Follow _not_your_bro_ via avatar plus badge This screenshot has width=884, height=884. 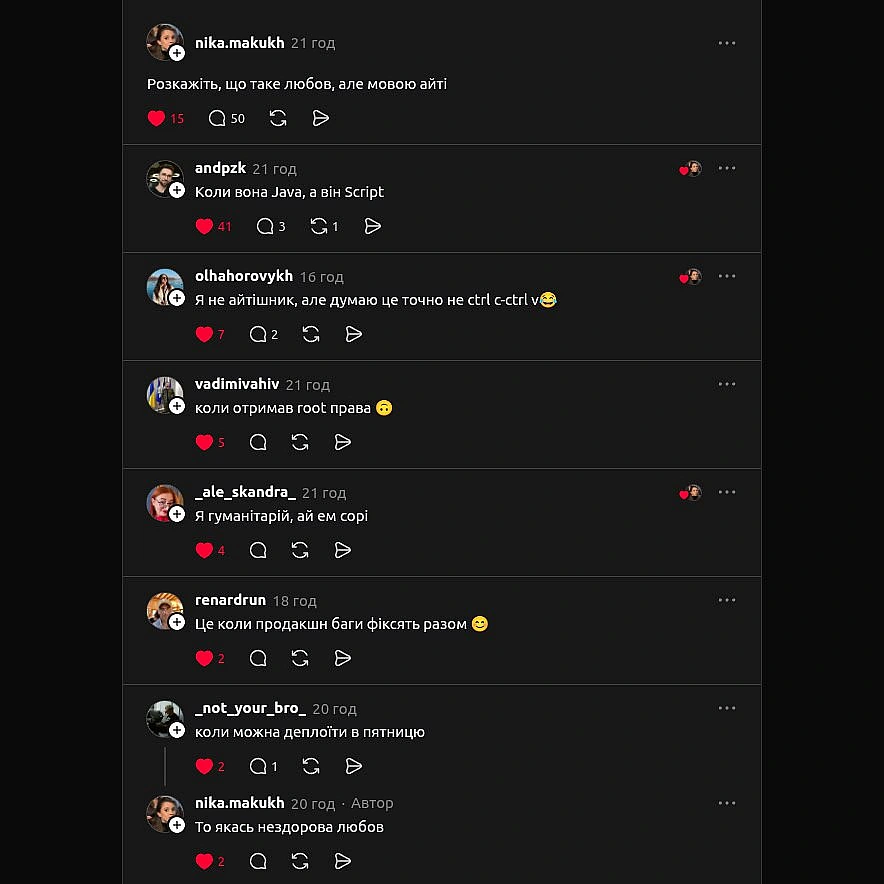click(x=177, y=730)
